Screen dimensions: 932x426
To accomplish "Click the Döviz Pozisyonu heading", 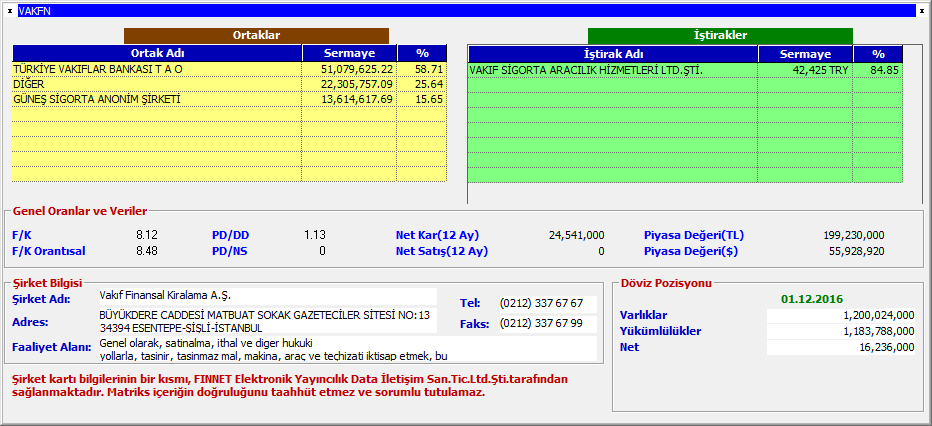I will tap(666, 283).
